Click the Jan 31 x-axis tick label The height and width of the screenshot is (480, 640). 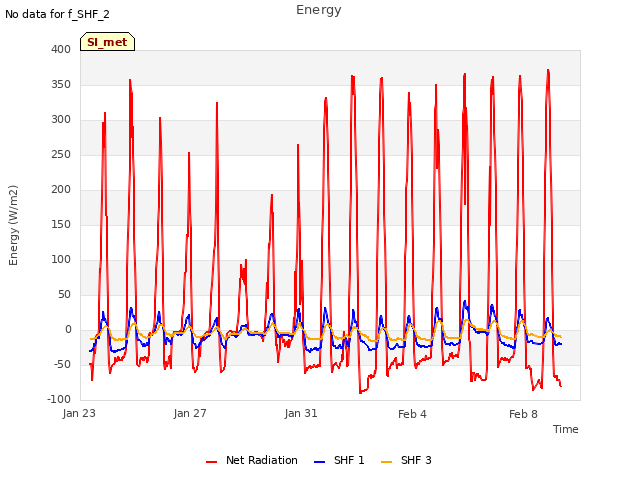click(301, 413)
